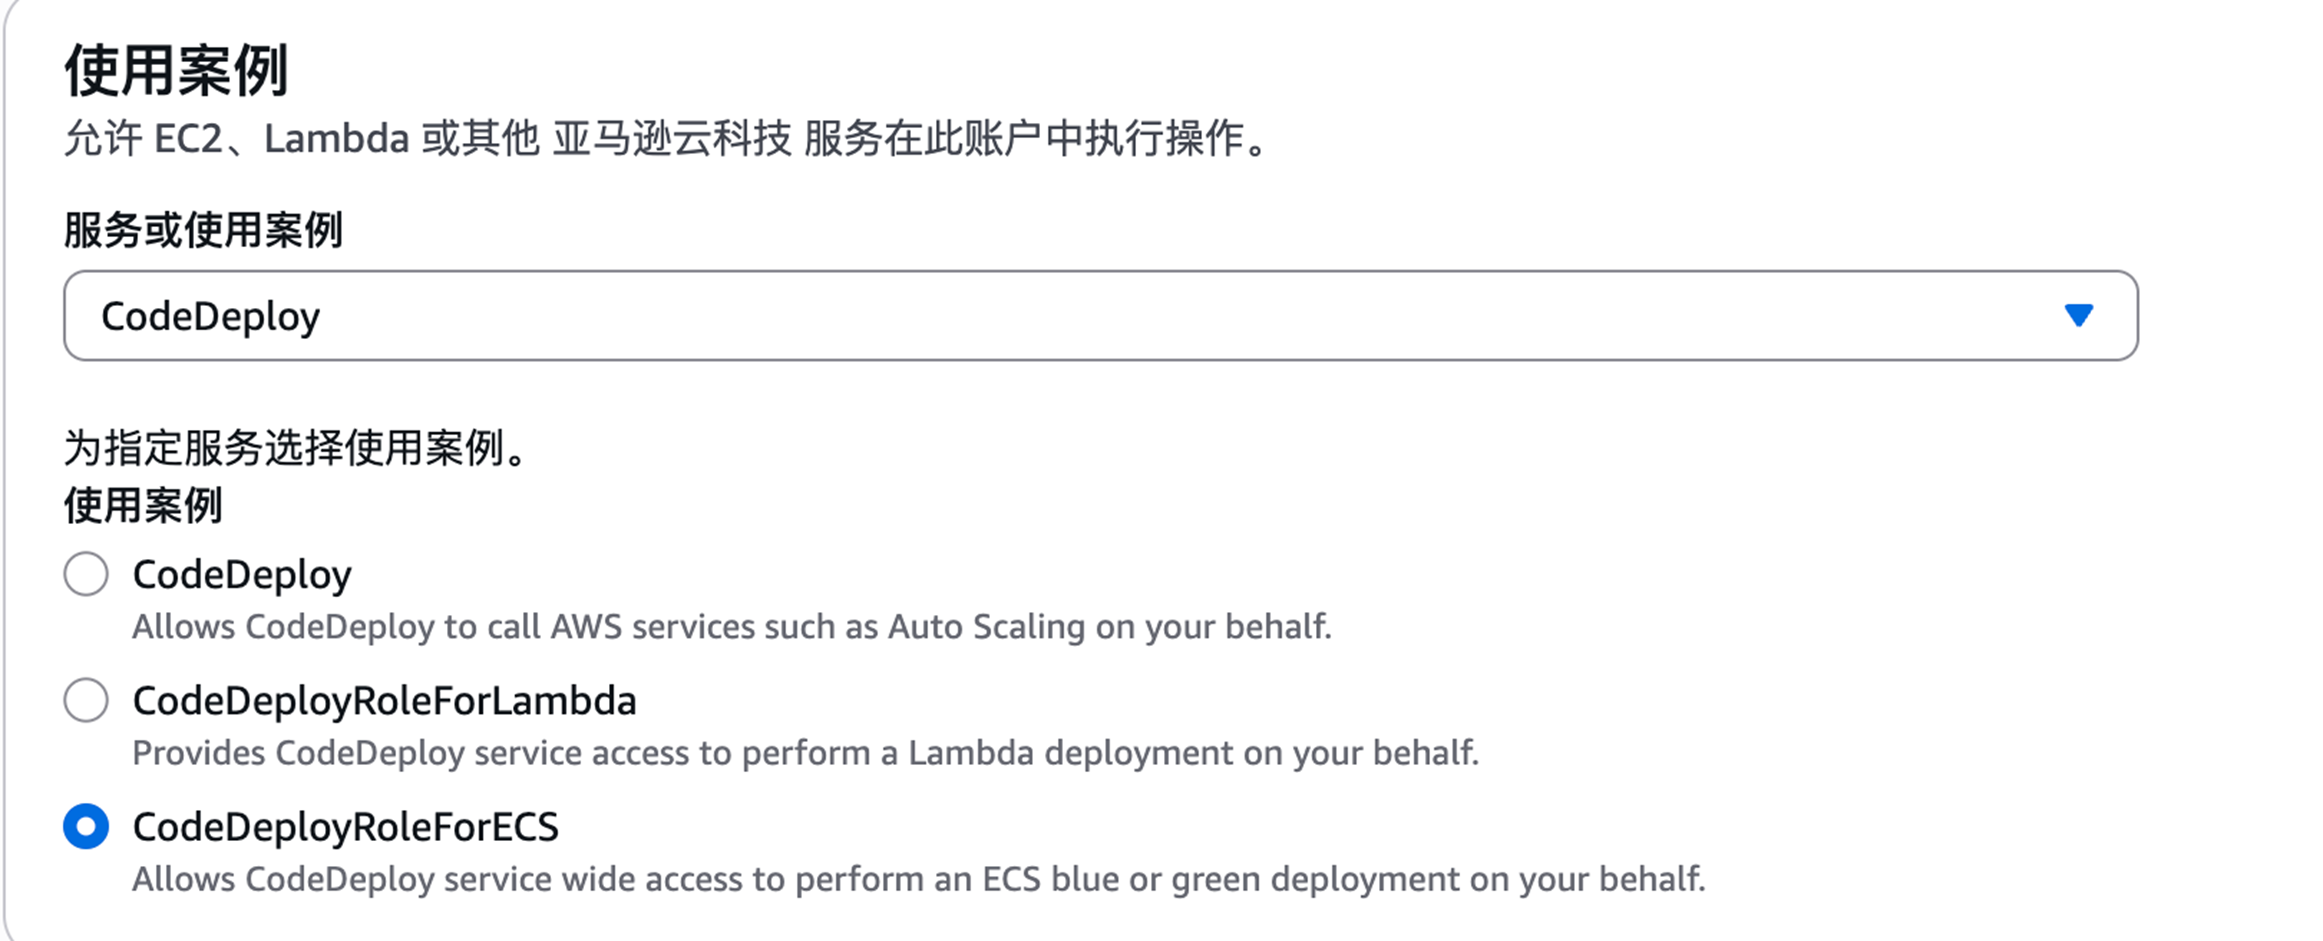
Task: Click the Auto Scaling description under CodeDeploy
Action: pyautogui.click(x=731, y=627)
